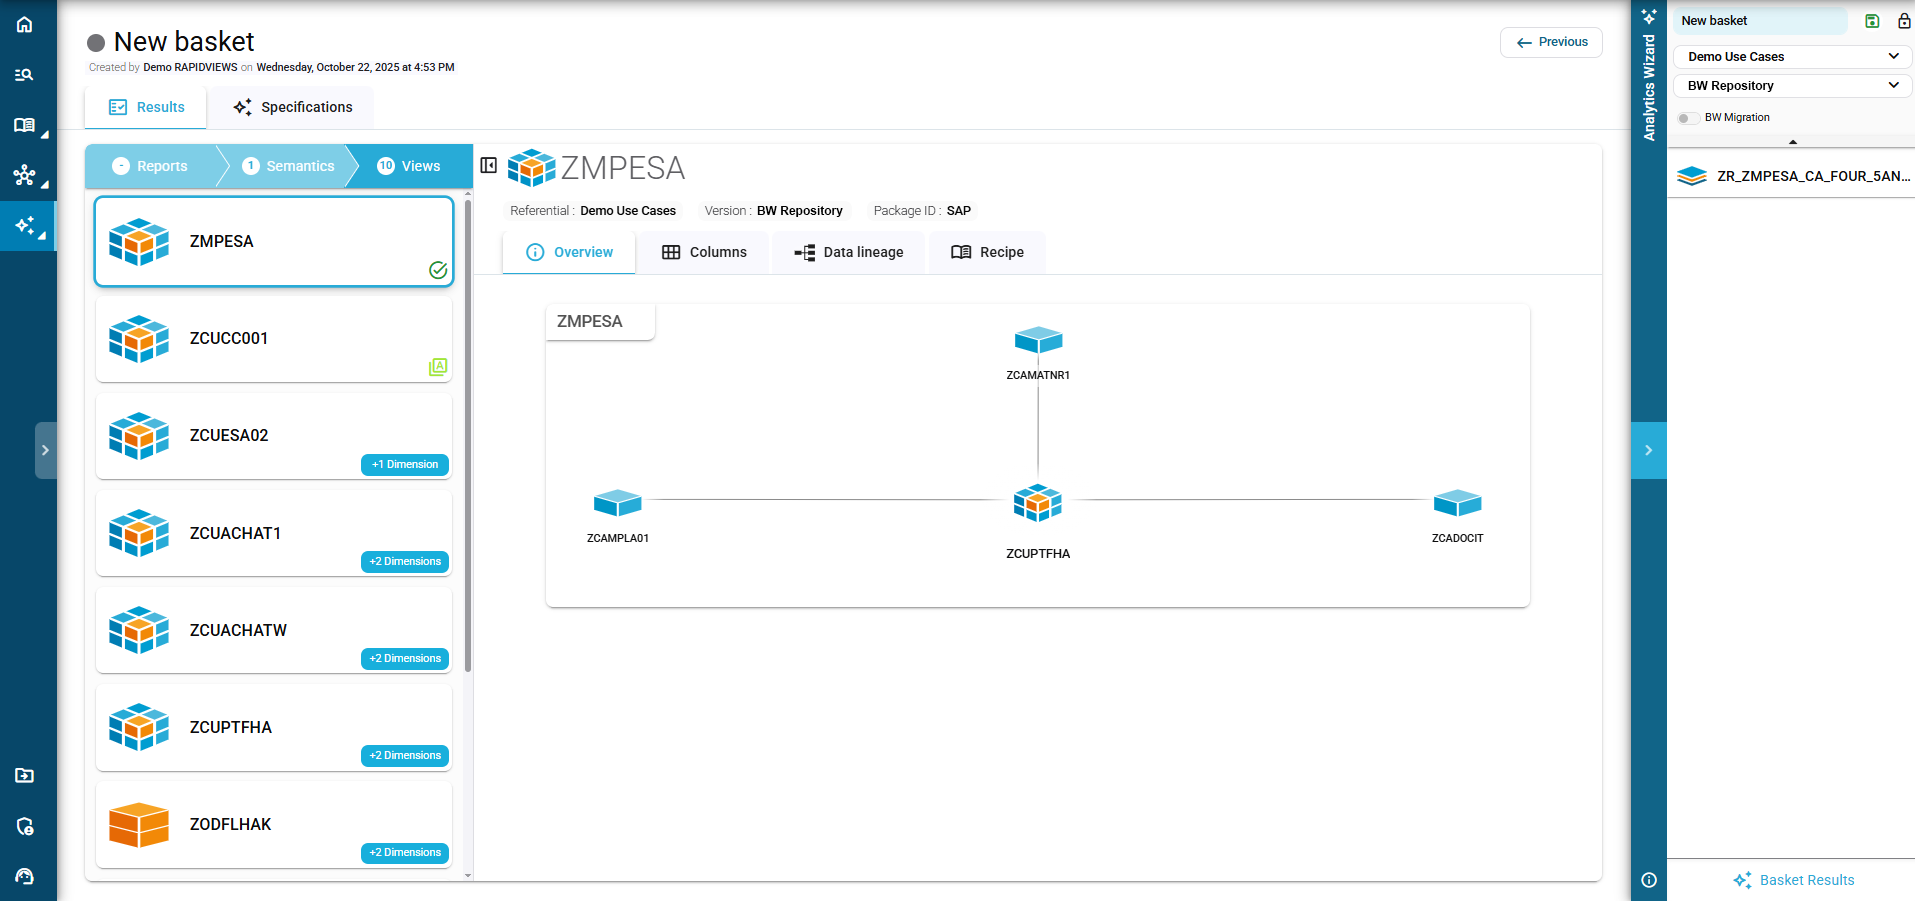Toggle the BW Migration switch
The height and width of the screenshot is (901, 1915).
pos(1688,118)
